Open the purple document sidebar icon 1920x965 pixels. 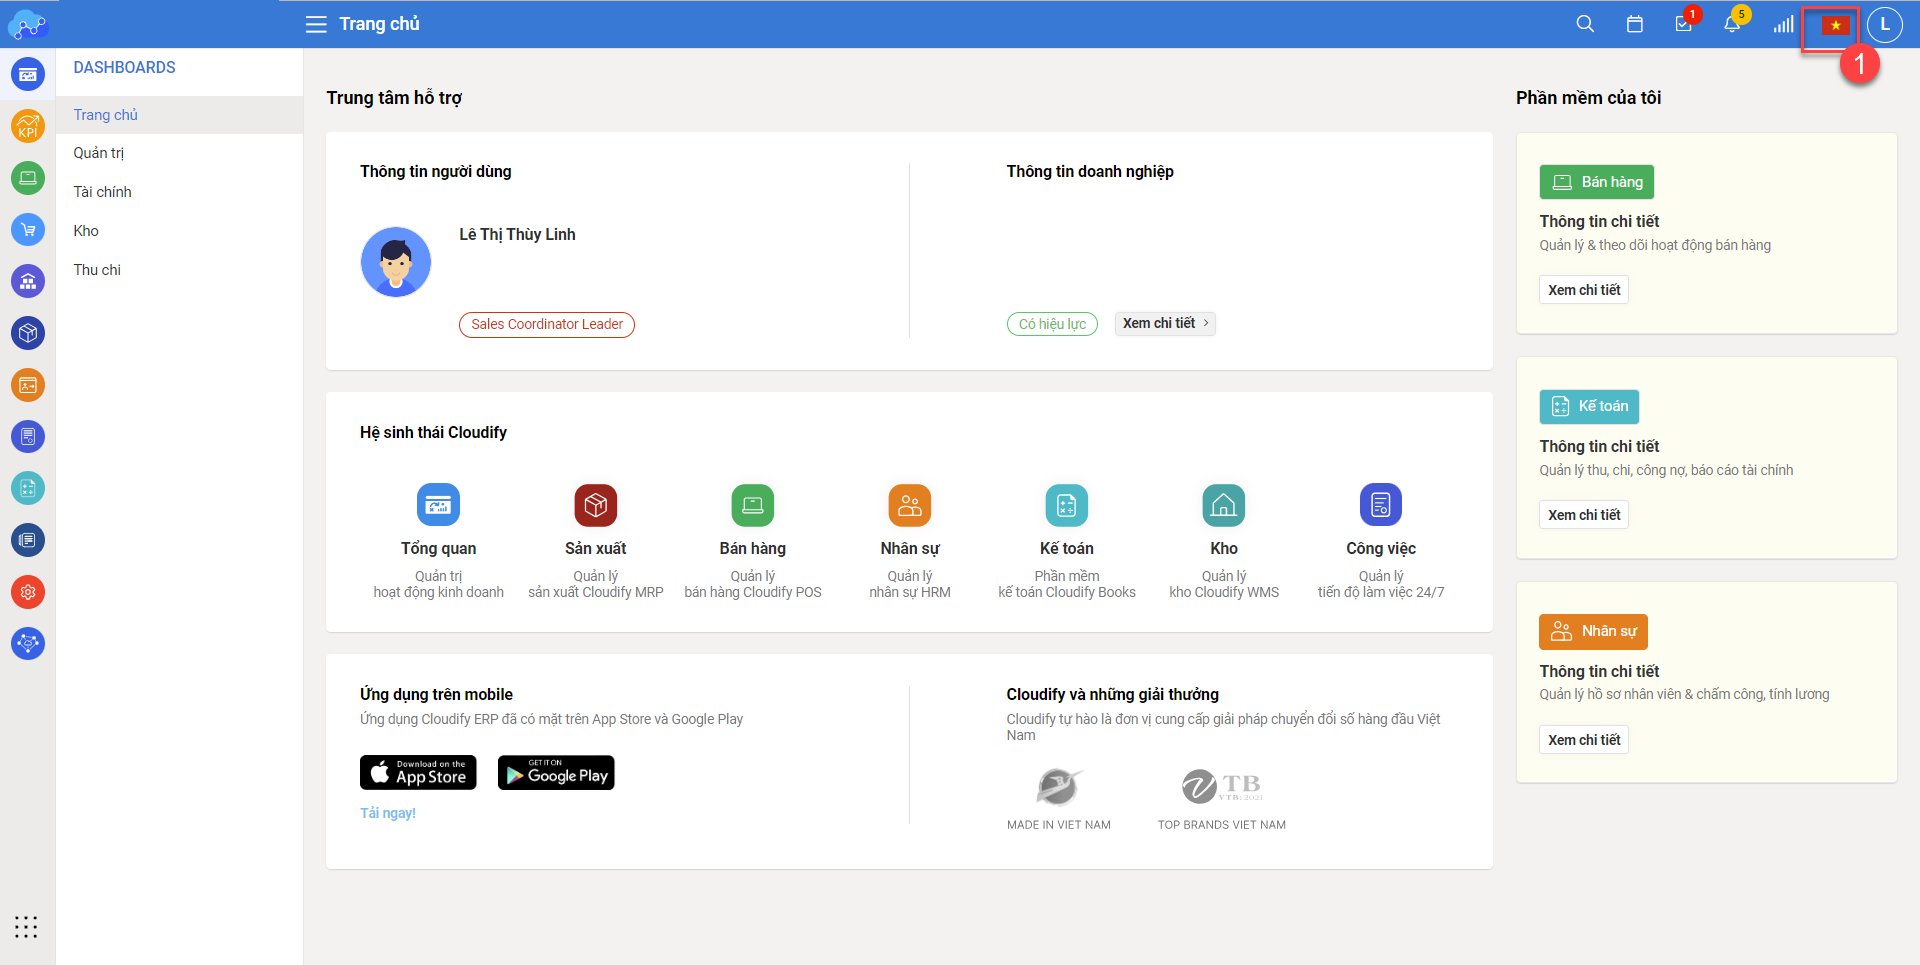(28, 436)
